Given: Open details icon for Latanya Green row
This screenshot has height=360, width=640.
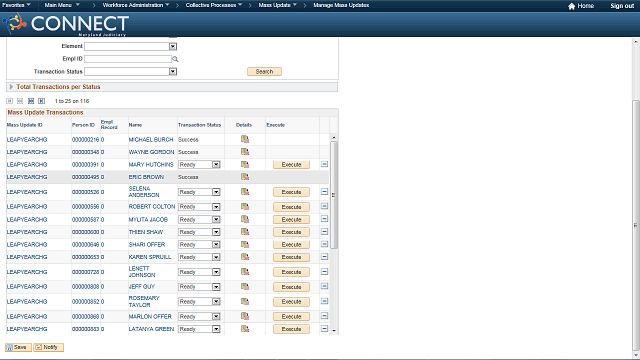Looking at the screenshot, I should point(245,329).
